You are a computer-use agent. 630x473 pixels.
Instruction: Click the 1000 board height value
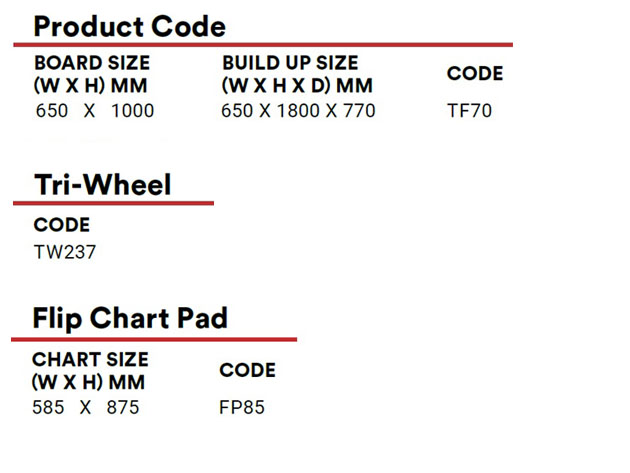click(x=132, y=110)
